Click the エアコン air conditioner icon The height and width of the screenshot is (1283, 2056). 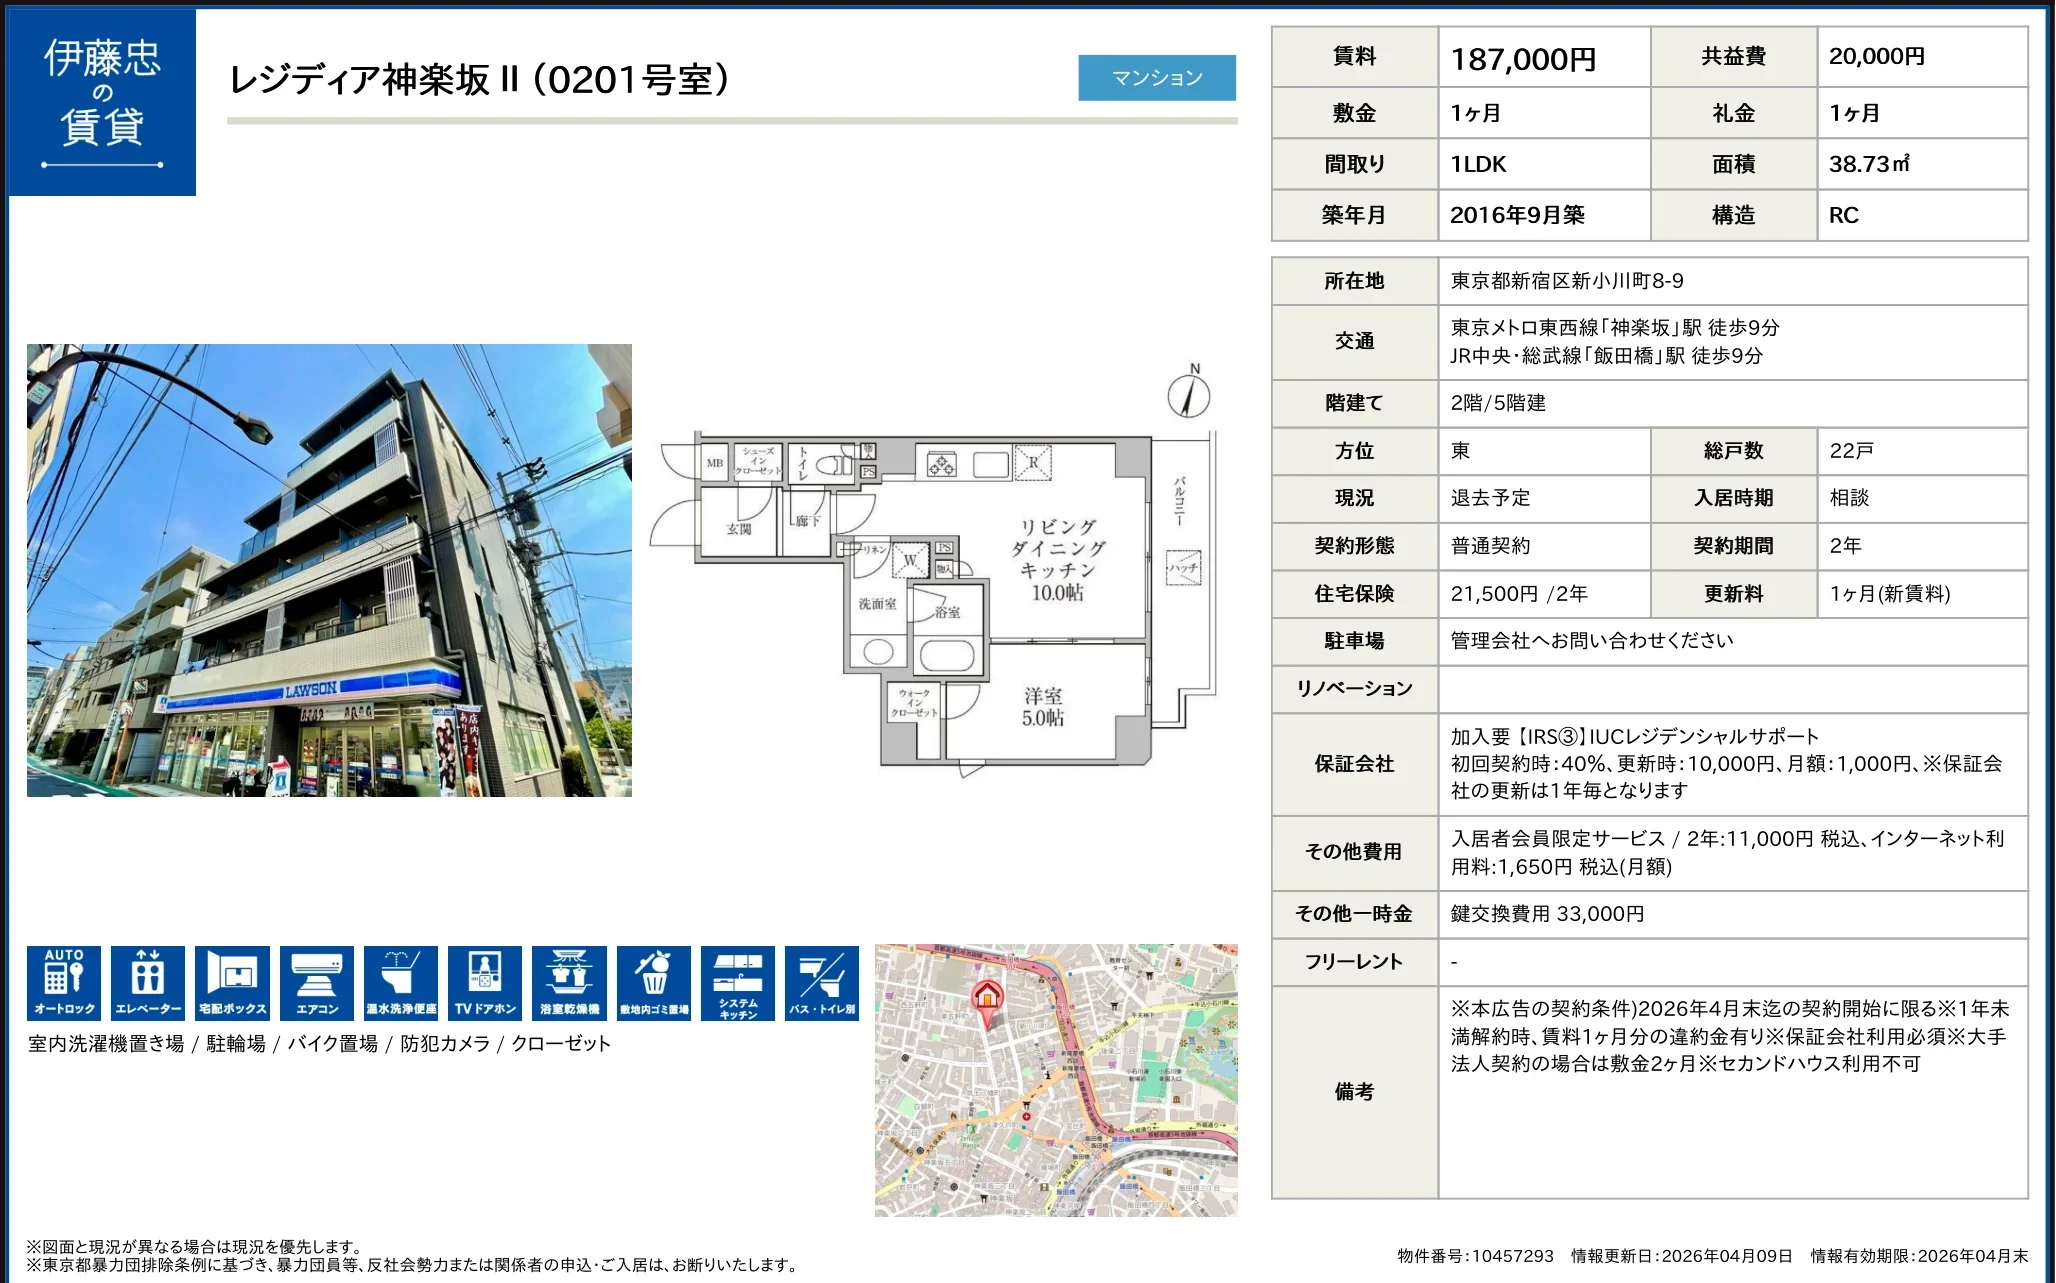tap(317, 982)
